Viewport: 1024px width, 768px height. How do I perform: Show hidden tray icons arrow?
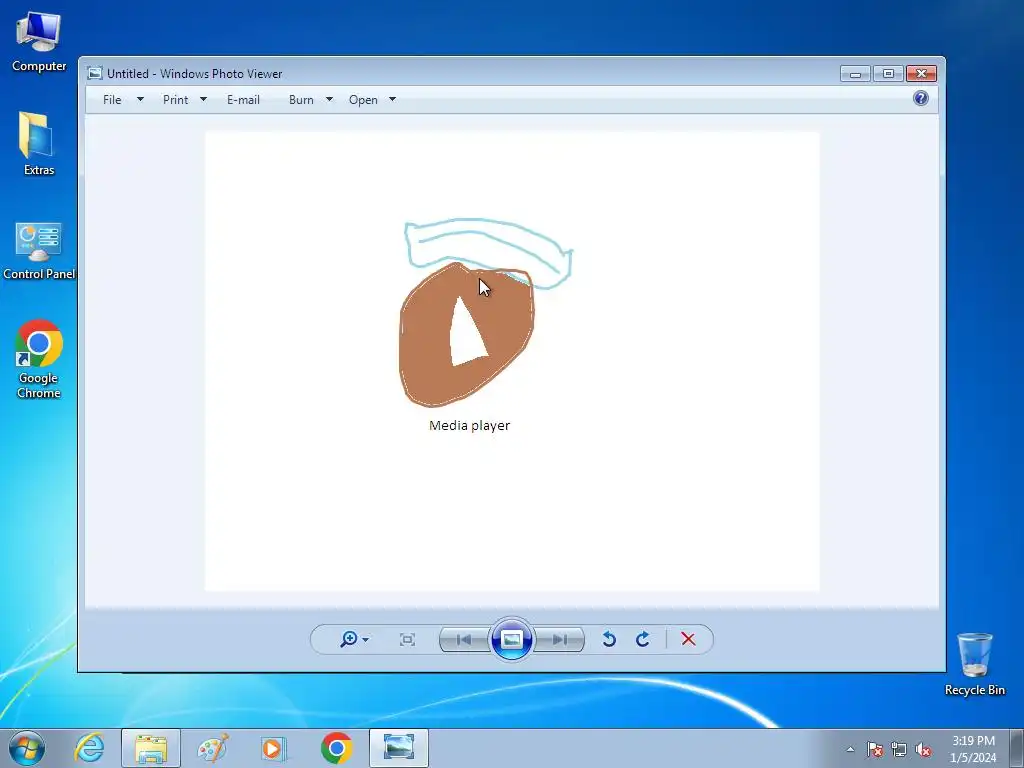point(850,749)
